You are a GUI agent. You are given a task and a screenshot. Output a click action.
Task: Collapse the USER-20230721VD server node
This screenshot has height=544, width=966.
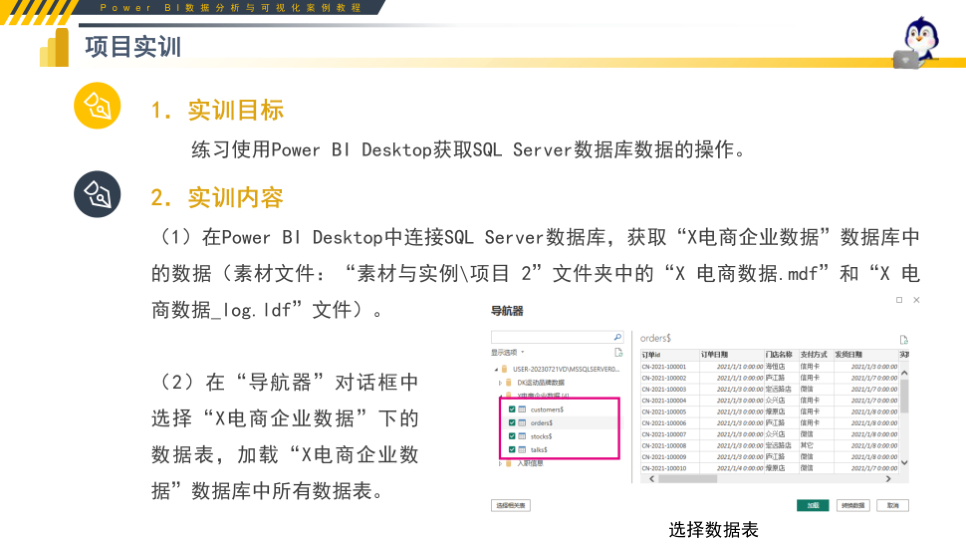pos(497,370)
